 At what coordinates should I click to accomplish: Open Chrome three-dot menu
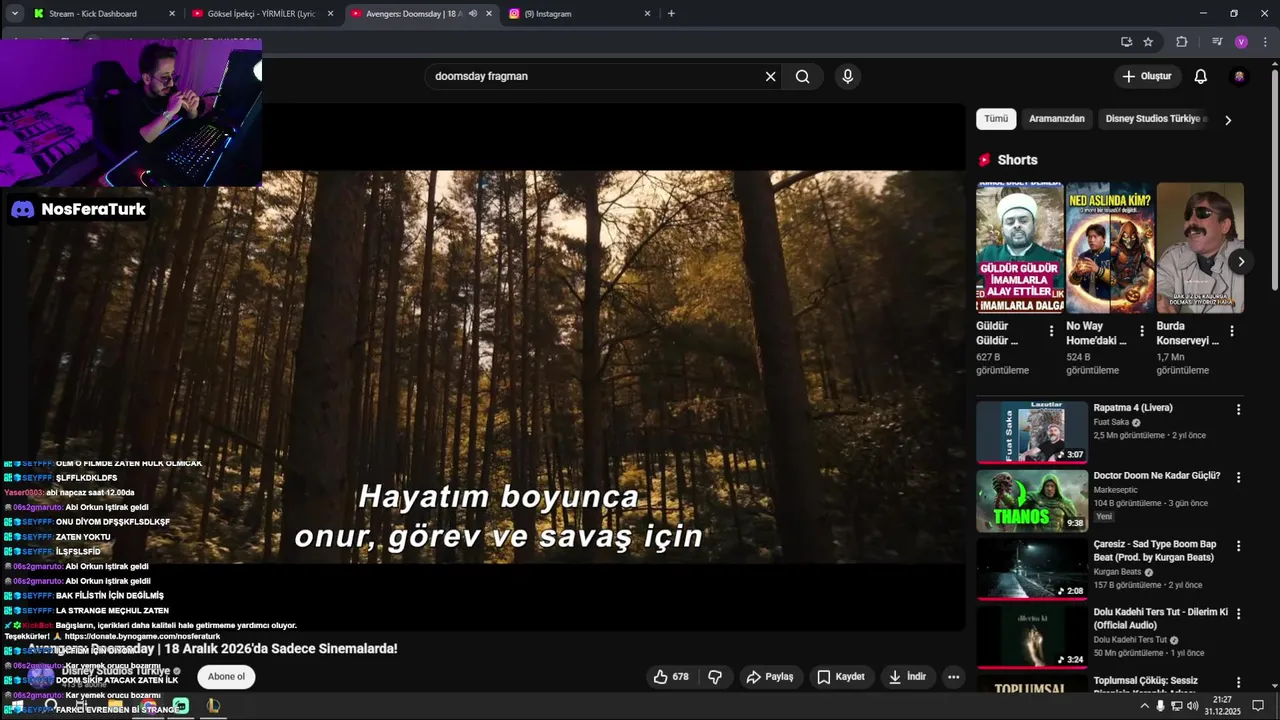[1266, 42]
